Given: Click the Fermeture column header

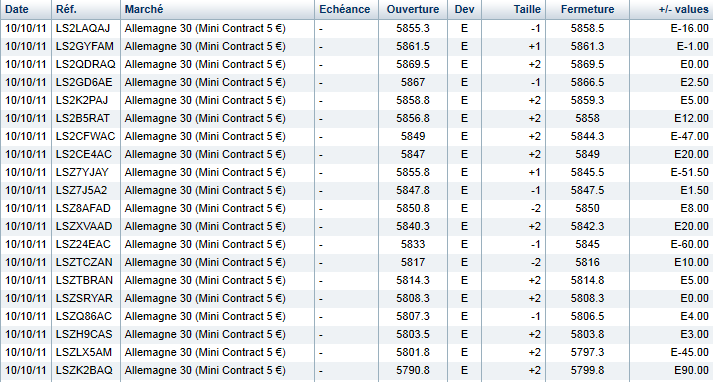Looking at the screenshot, I should (587, 9).
